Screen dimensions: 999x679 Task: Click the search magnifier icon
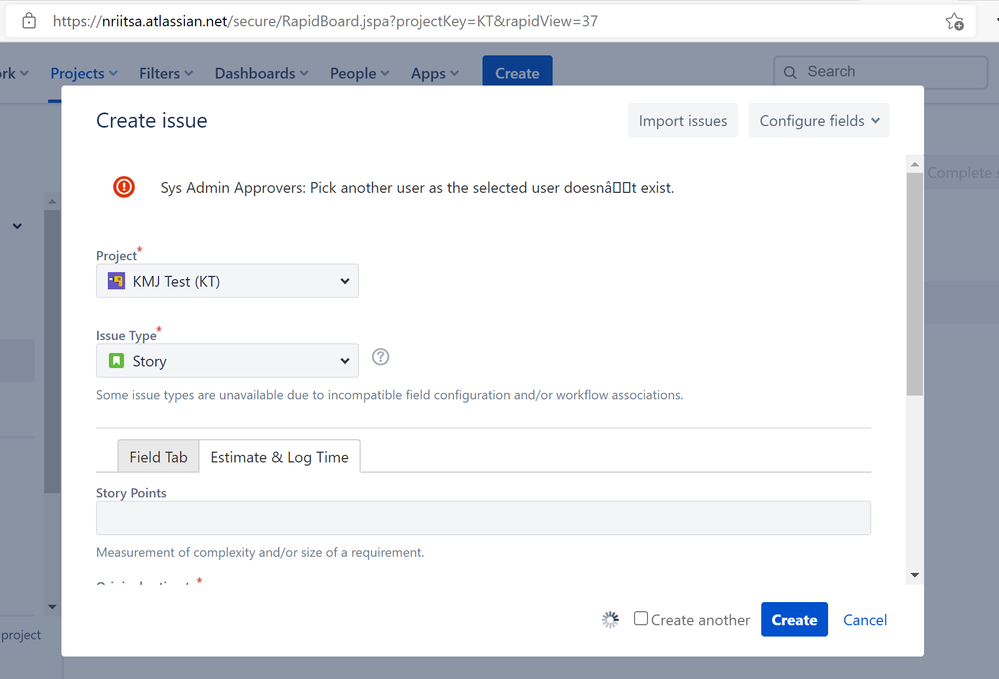[x=790, y=72]
